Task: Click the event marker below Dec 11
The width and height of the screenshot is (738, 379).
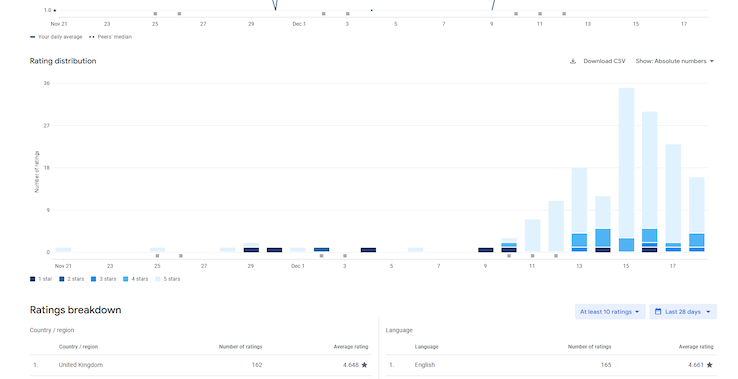Action: click(532, 256)
